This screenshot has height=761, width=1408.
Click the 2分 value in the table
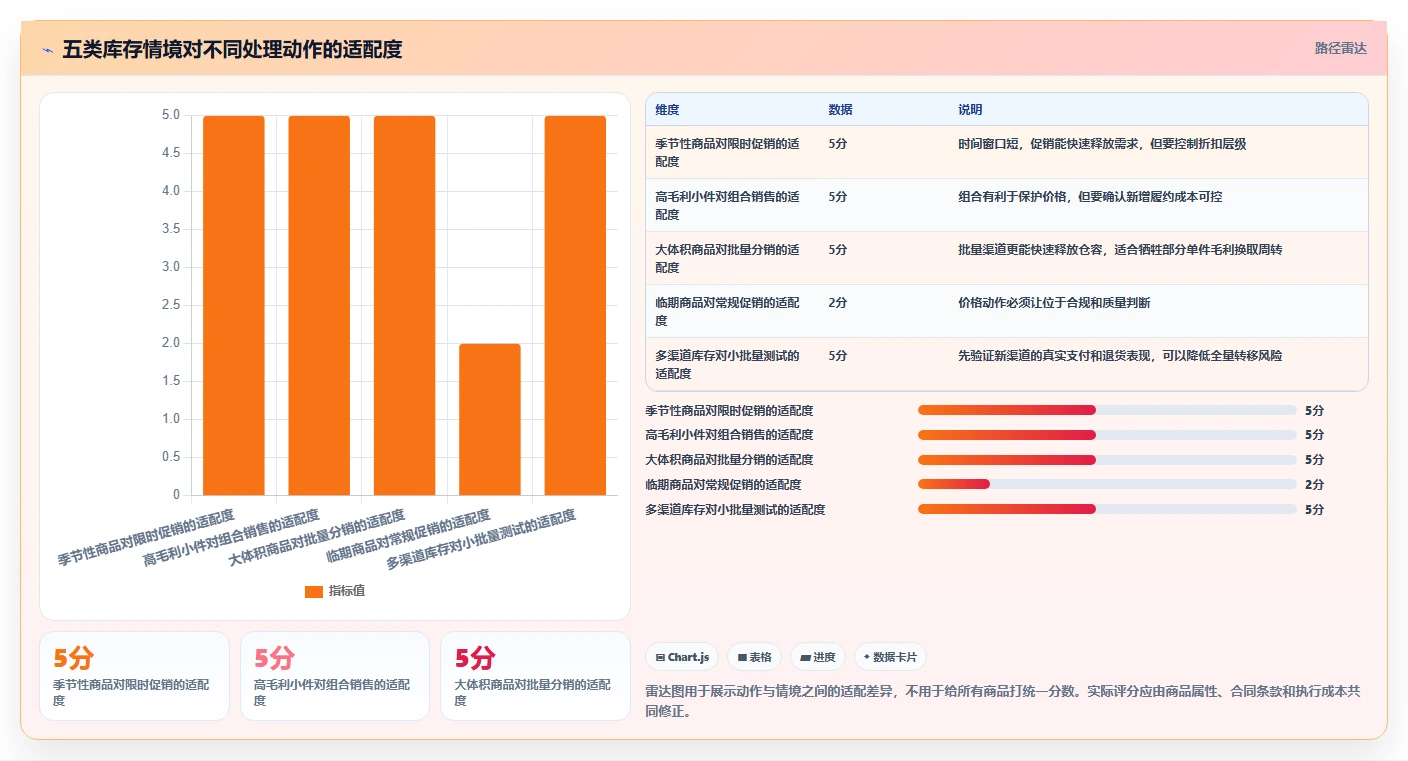838,303
